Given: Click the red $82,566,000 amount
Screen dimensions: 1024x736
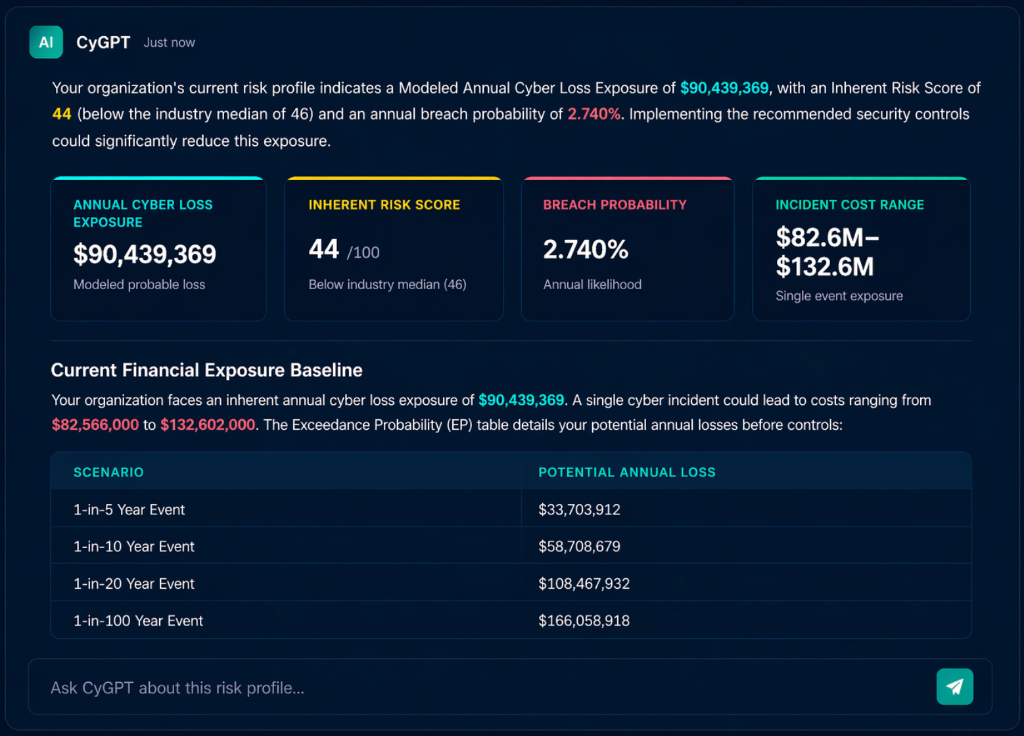Looking at the screenshot, I should tap(95, 425).
